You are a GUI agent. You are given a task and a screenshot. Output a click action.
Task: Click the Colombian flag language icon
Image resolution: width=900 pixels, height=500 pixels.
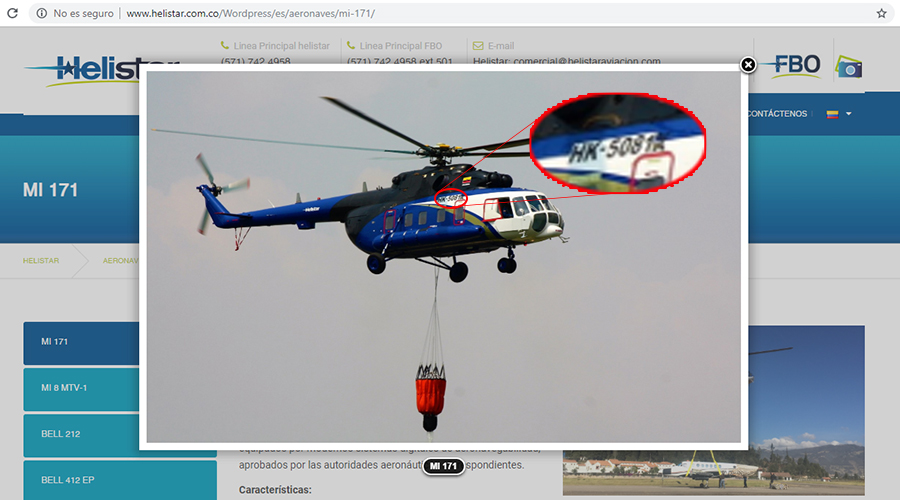click(x=832, y=114)
